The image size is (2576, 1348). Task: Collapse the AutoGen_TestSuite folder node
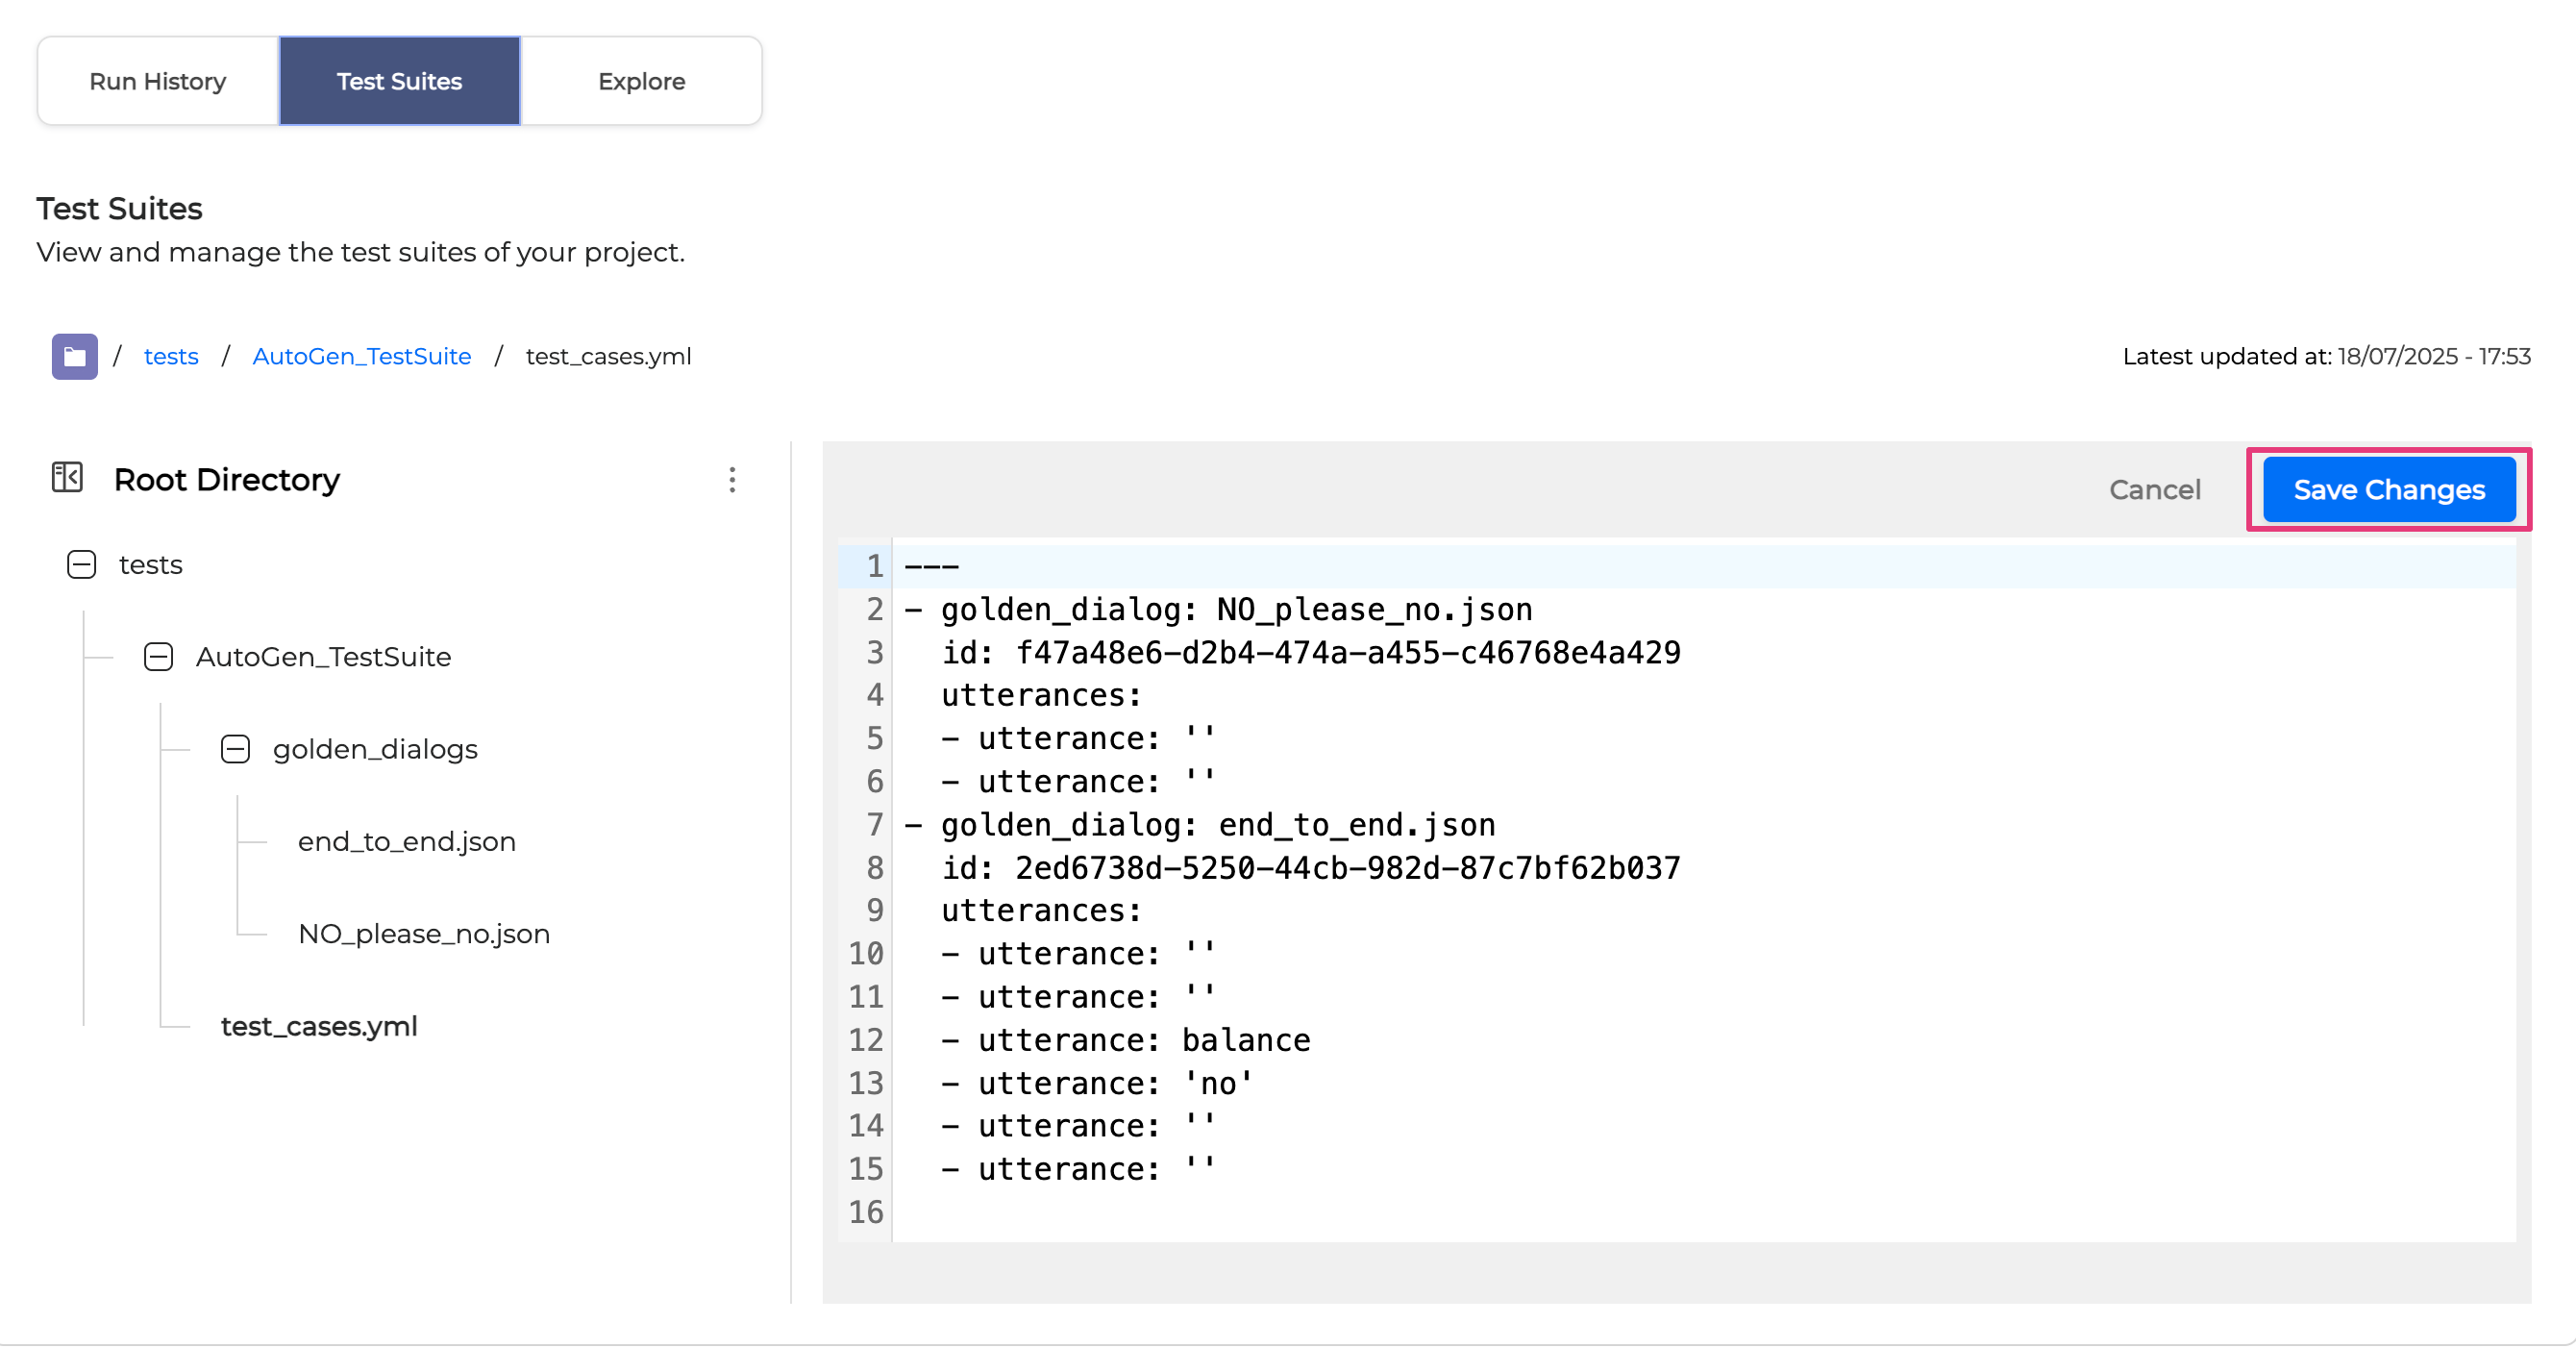click(158, 657)
